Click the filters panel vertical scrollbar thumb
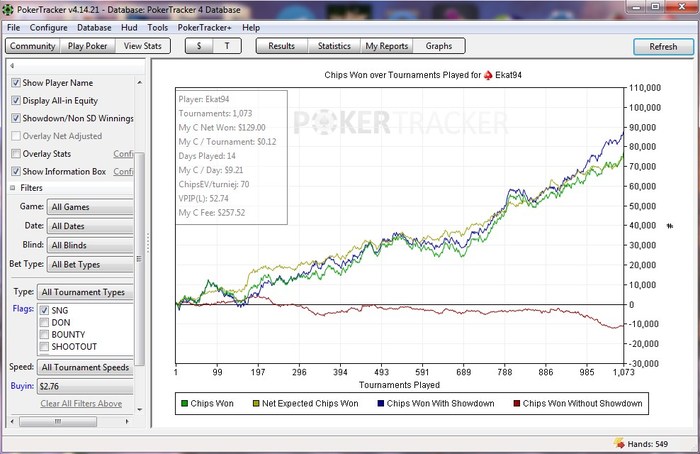This screenshot has height=454, width=700. click(x=139, y=259)
